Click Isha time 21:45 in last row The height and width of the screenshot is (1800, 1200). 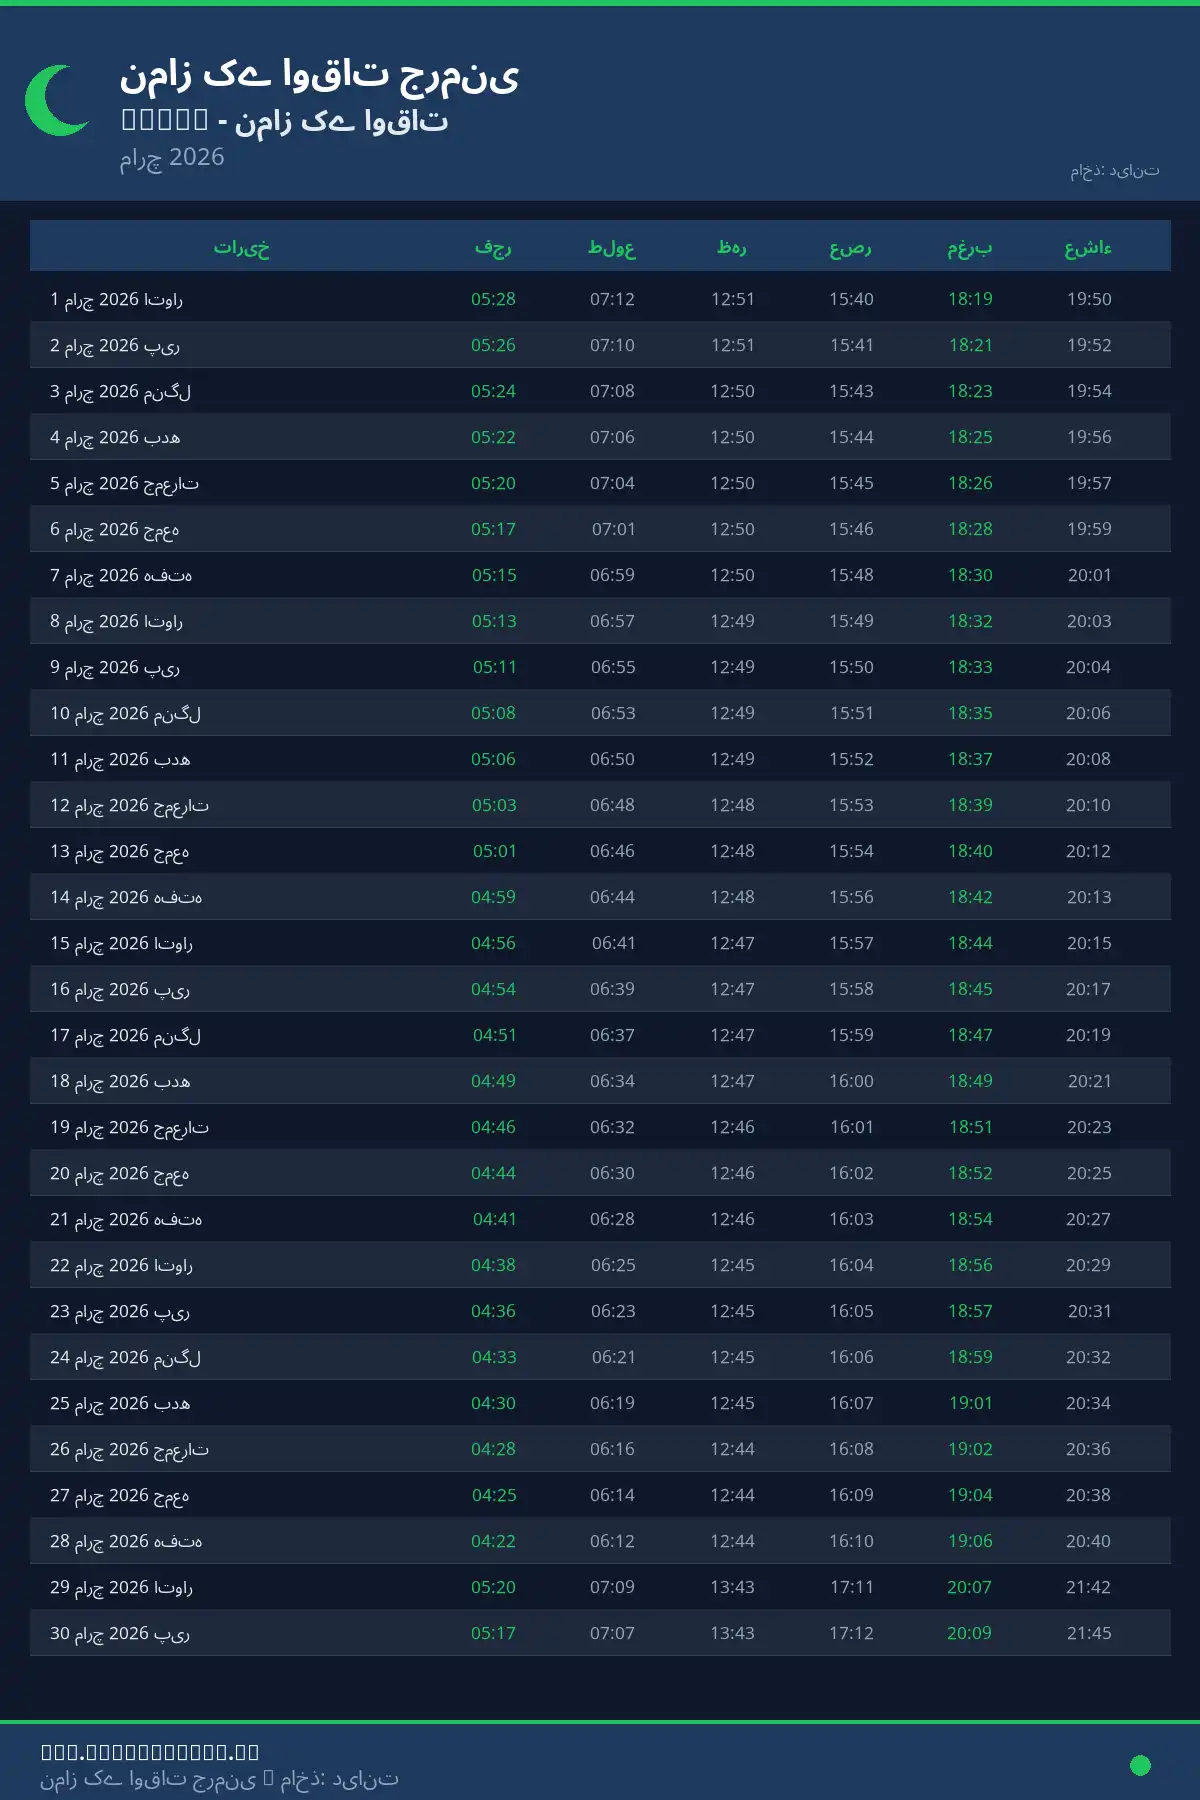tap(1089, 1633)
